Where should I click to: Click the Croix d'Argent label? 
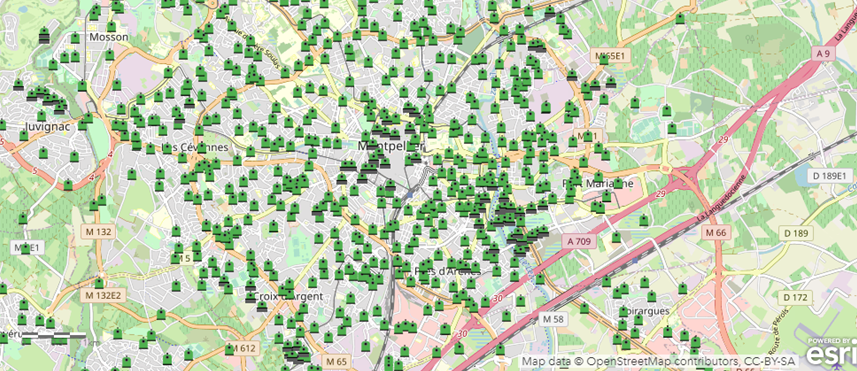pyautogui.click(x=289, y=296)
